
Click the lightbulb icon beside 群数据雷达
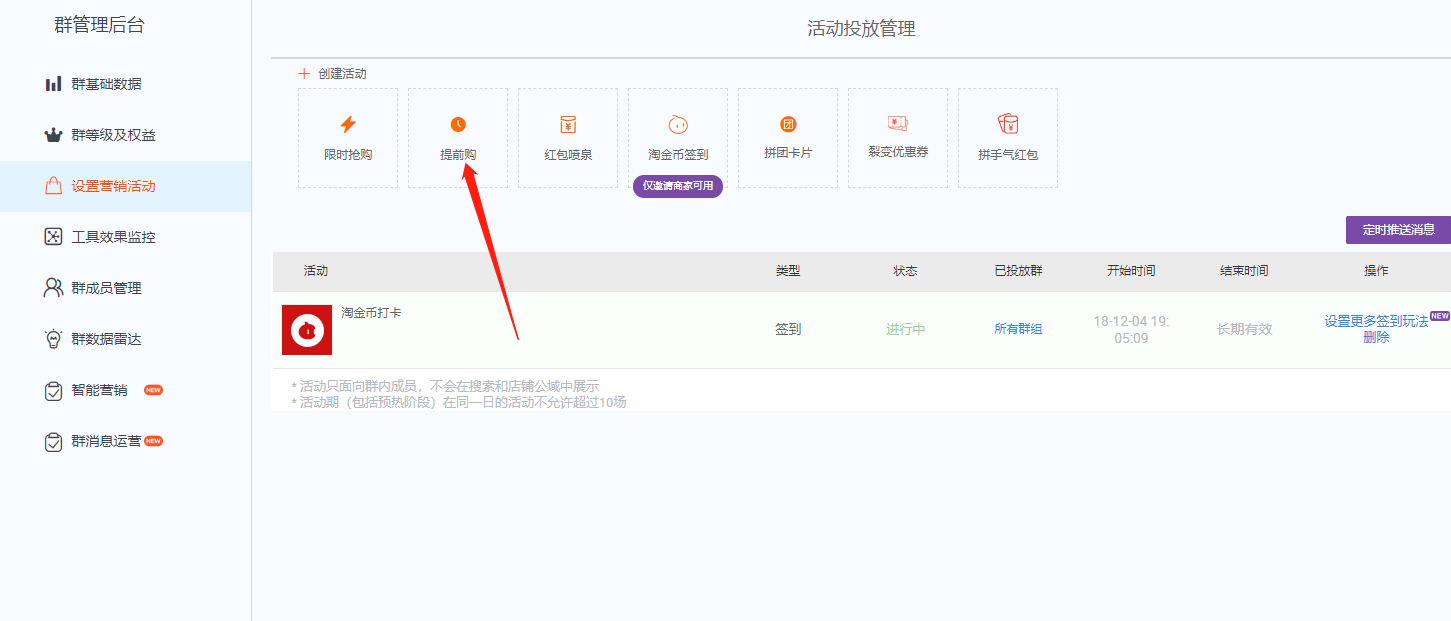(53, 339)
